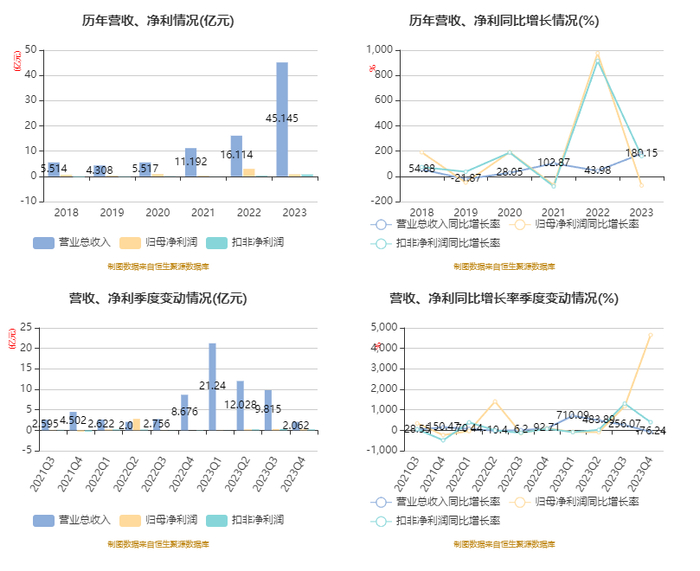The width and height of the screenshot is (700, 571).
Task: Click the 2022 revenue bar labeled 16.114
Action: pos(237,156)
